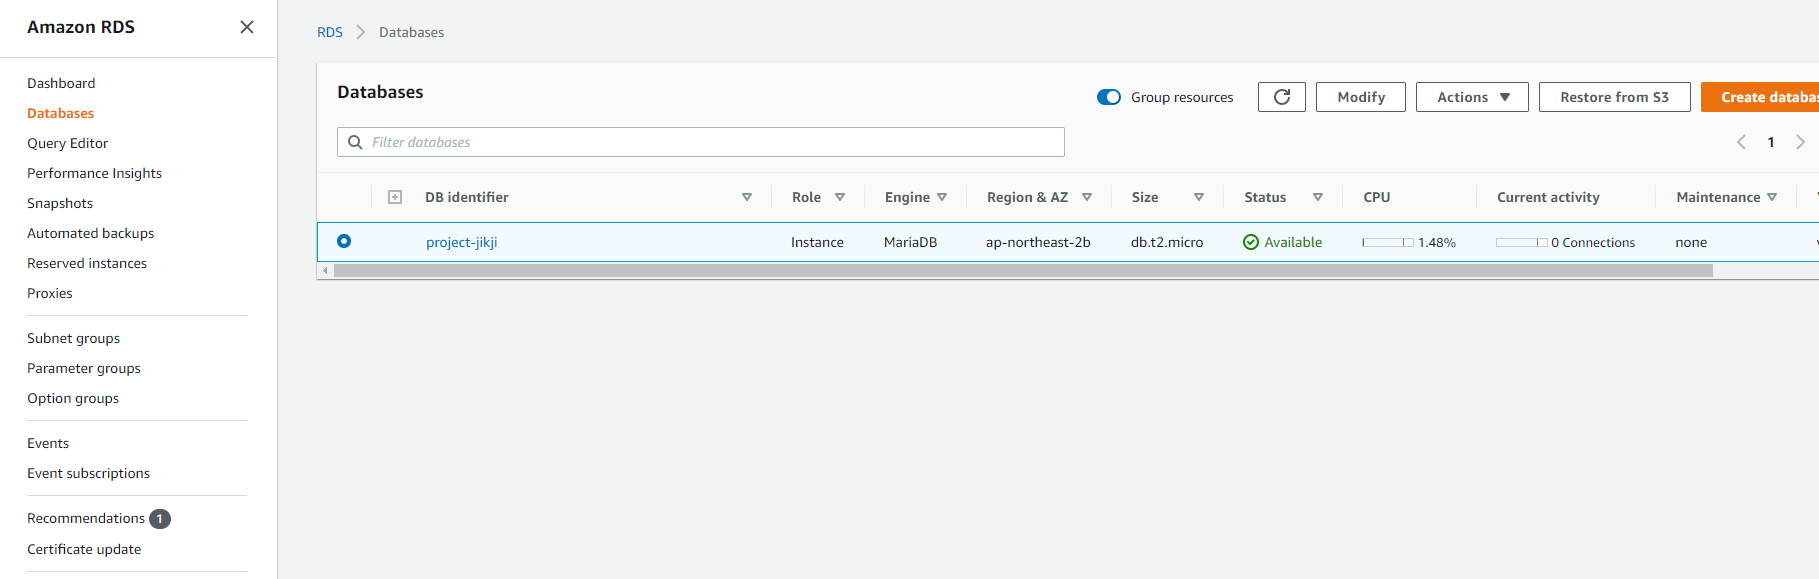Click Recommendations count badge
The height and width of the screenshot is (579, 1819).
[x=160, y=519]
